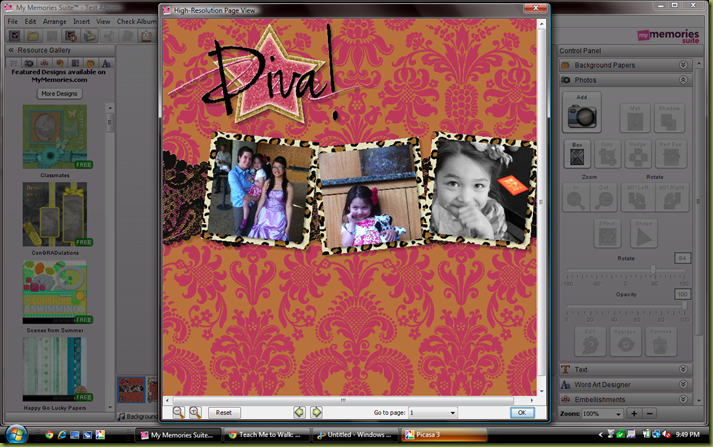Viewport: 713px width, 447px height.
Task: Click OK to close the page view
Action: point(522,412)
